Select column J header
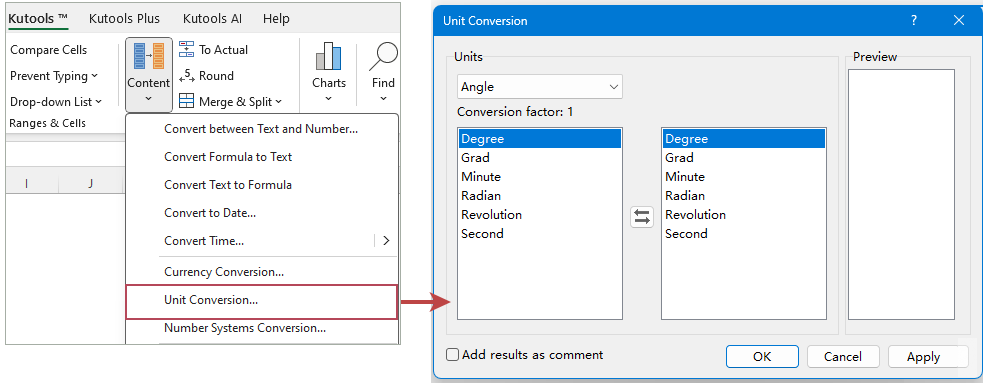Screen dimensions: 990x383 [x=90, y=183]
